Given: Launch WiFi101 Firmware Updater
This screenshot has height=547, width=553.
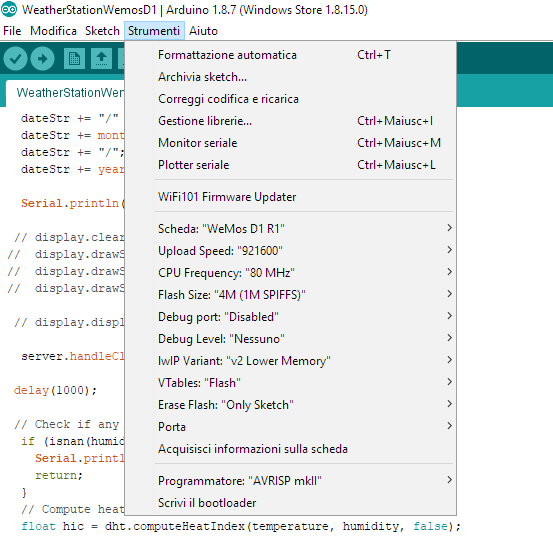Looking at the screenshot, I should coord(291,197).
